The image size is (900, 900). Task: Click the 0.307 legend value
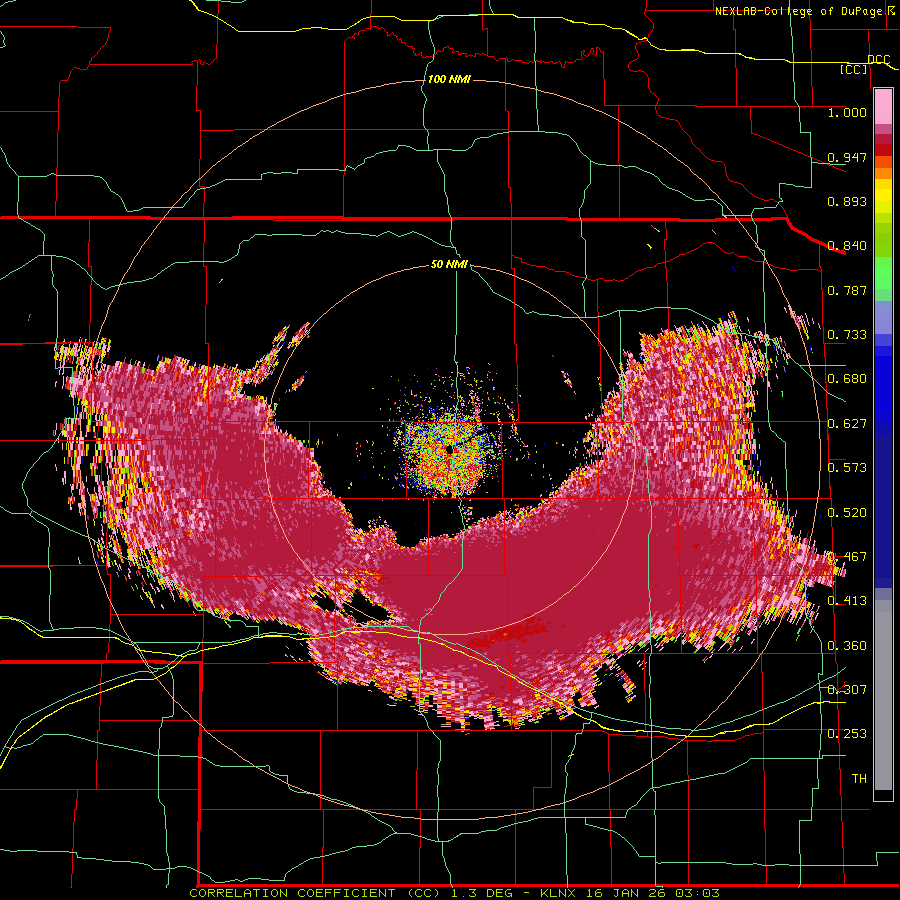pyautogui.click(x=847, y=690)
